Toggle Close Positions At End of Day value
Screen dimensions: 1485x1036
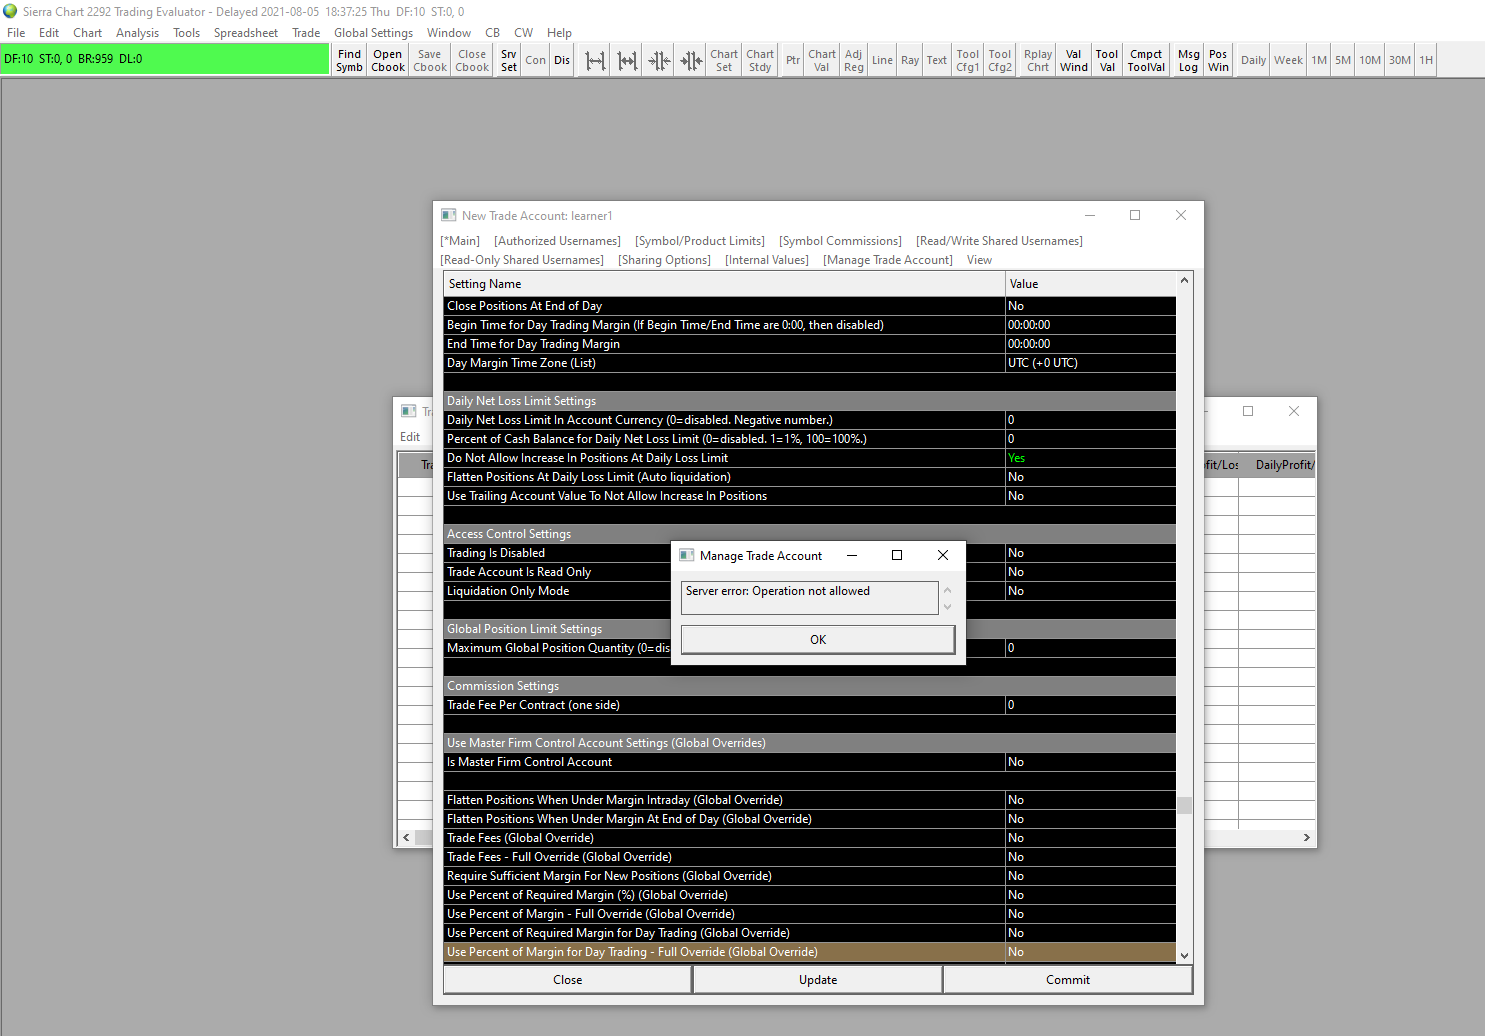pos(1089,306)
